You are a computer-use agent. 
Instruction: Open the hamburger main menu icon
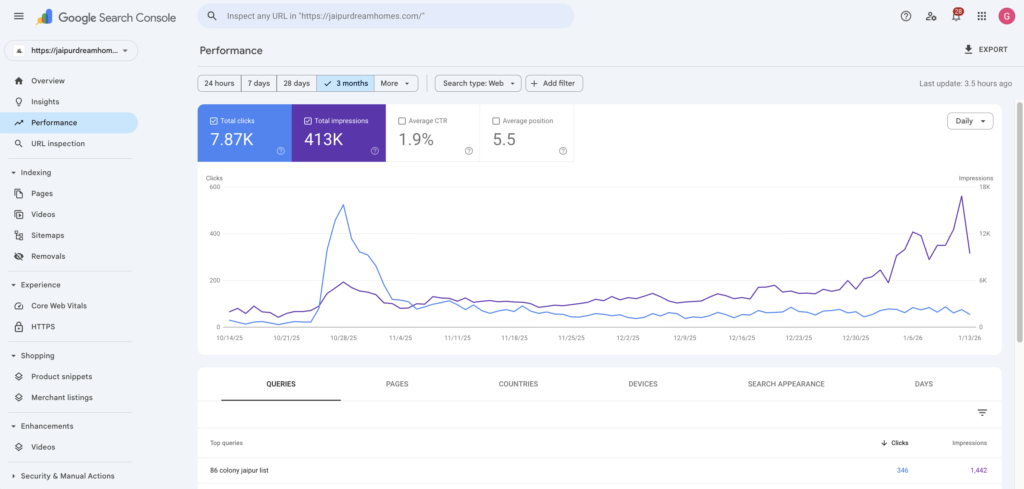click(19, 16)
